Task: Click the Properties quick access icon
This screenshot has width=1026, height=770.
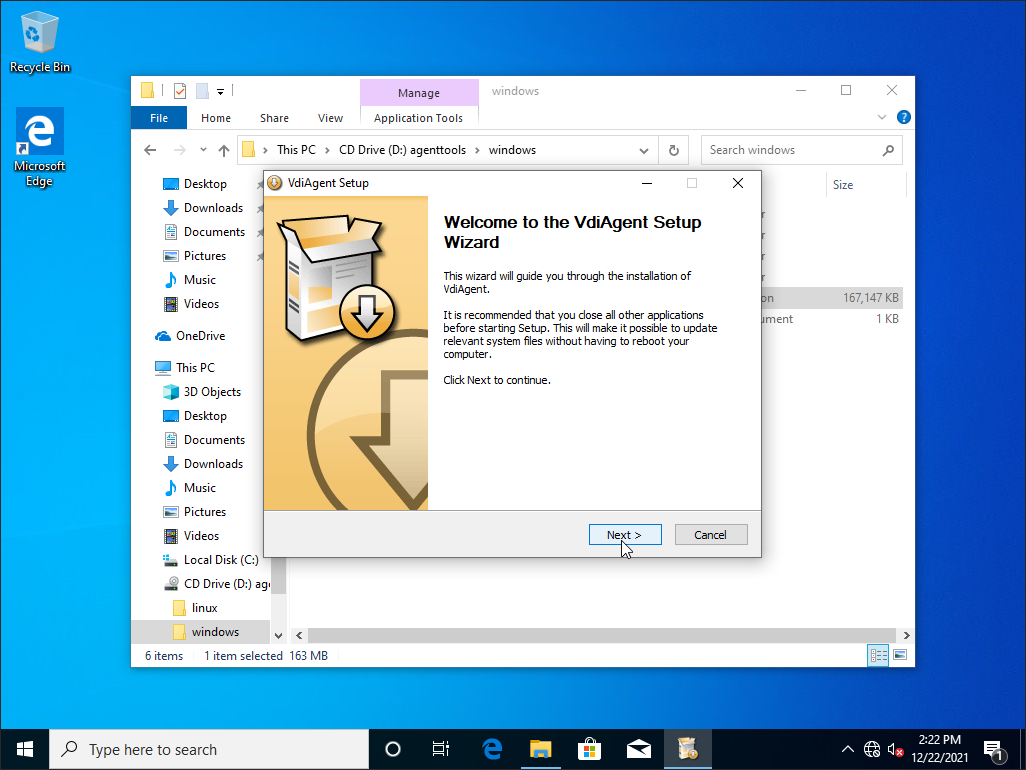Action: click(x=180, y=91)
